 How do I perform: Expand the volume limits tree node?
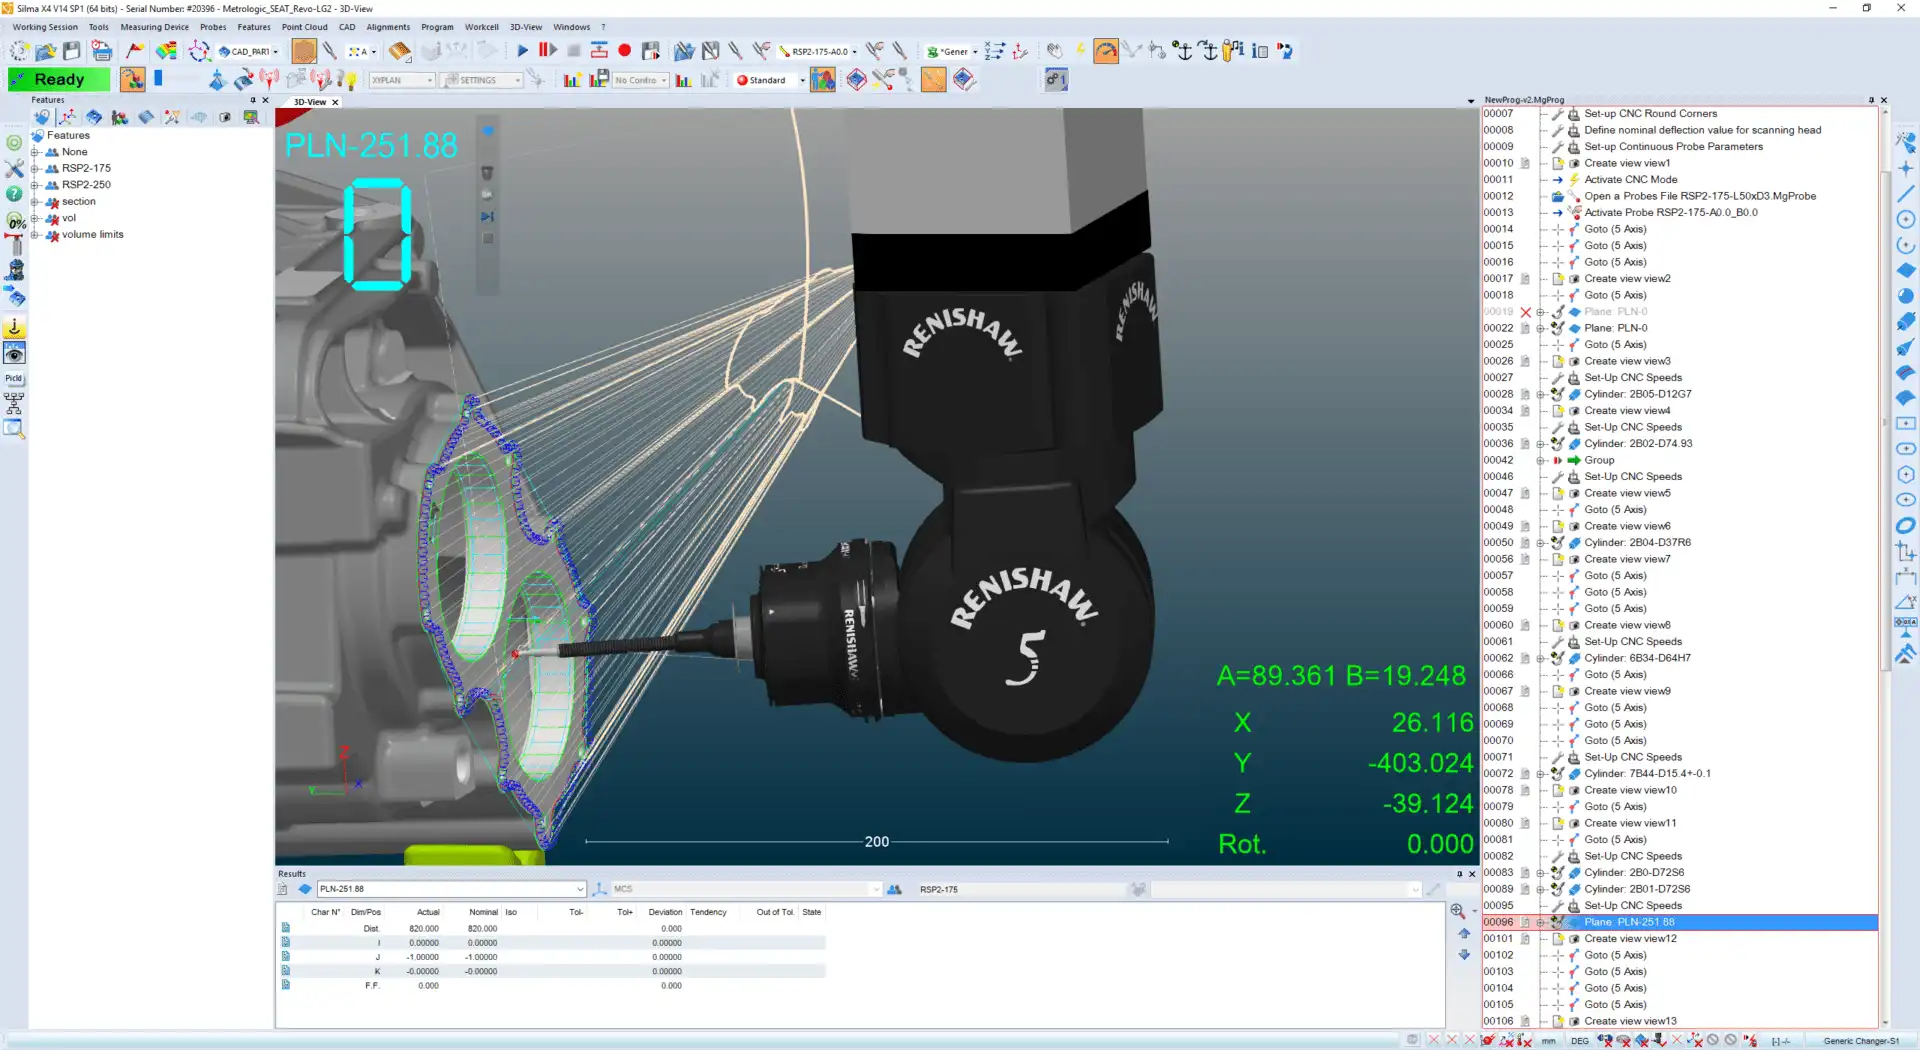click(35, 235)
